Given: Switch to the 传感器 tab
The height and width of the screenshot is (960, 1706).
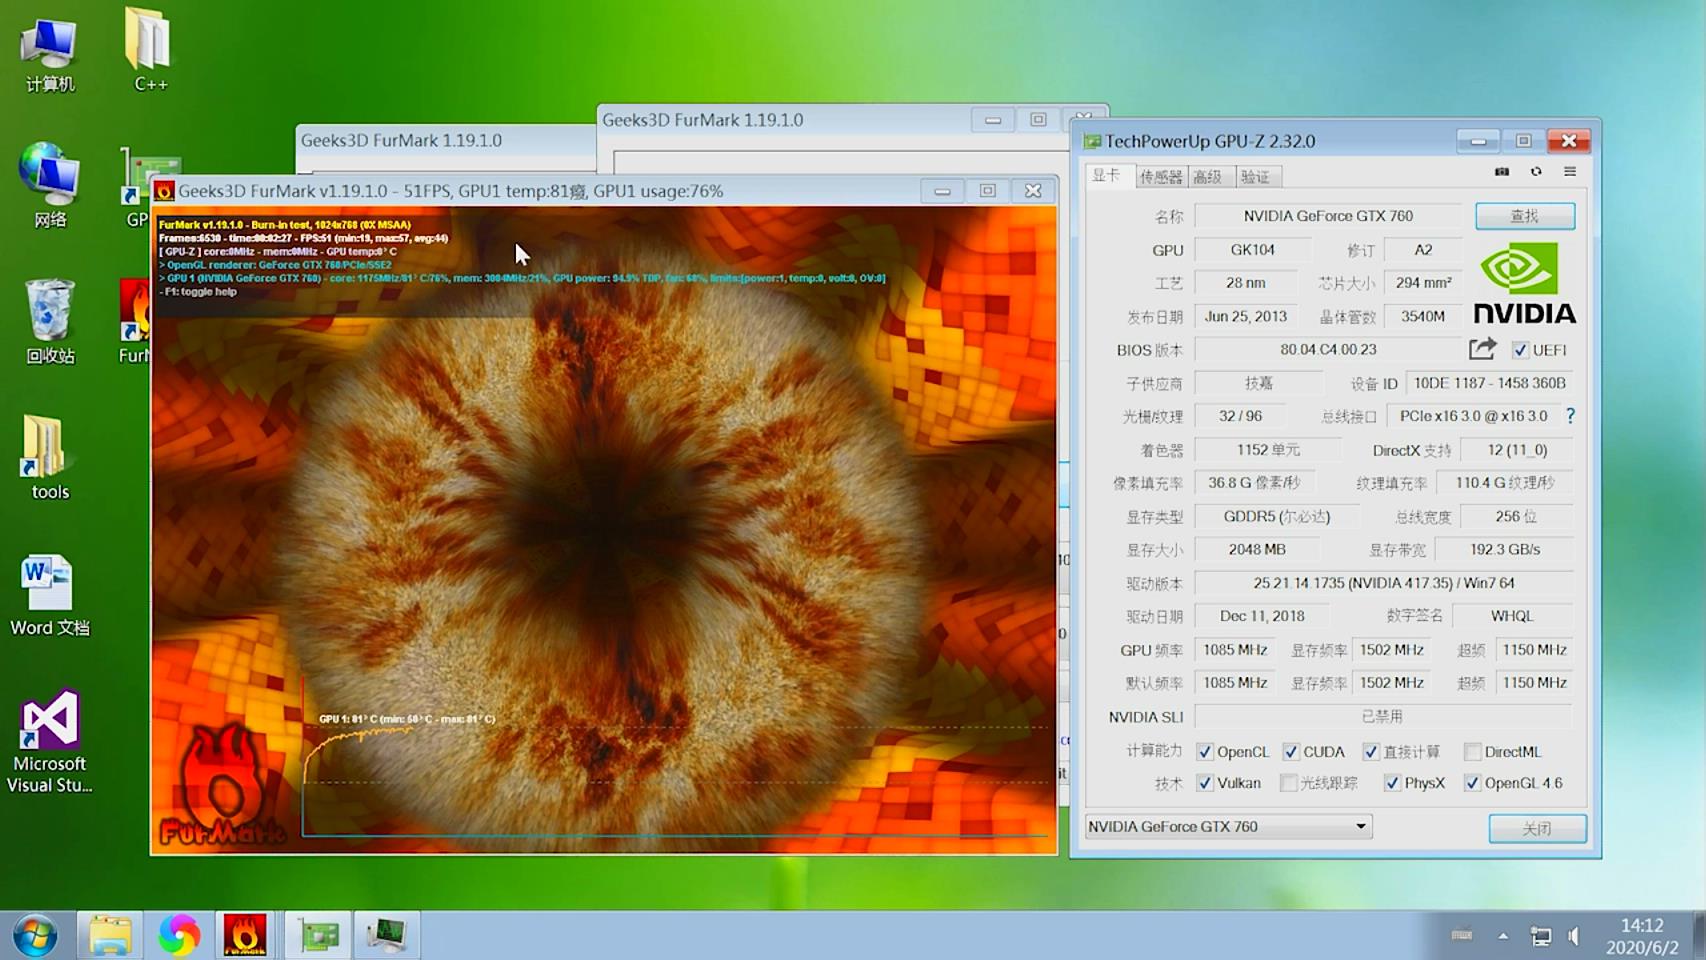Looking at the screenshot, I should point(1160,177).
